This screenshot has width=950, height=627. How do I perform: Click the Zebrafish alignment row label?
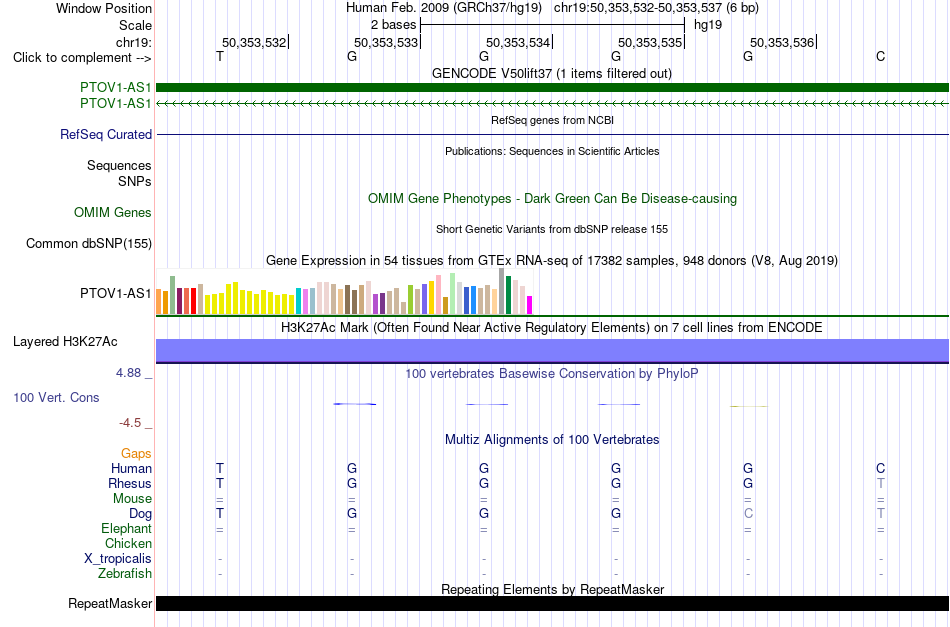click(125, 573)
